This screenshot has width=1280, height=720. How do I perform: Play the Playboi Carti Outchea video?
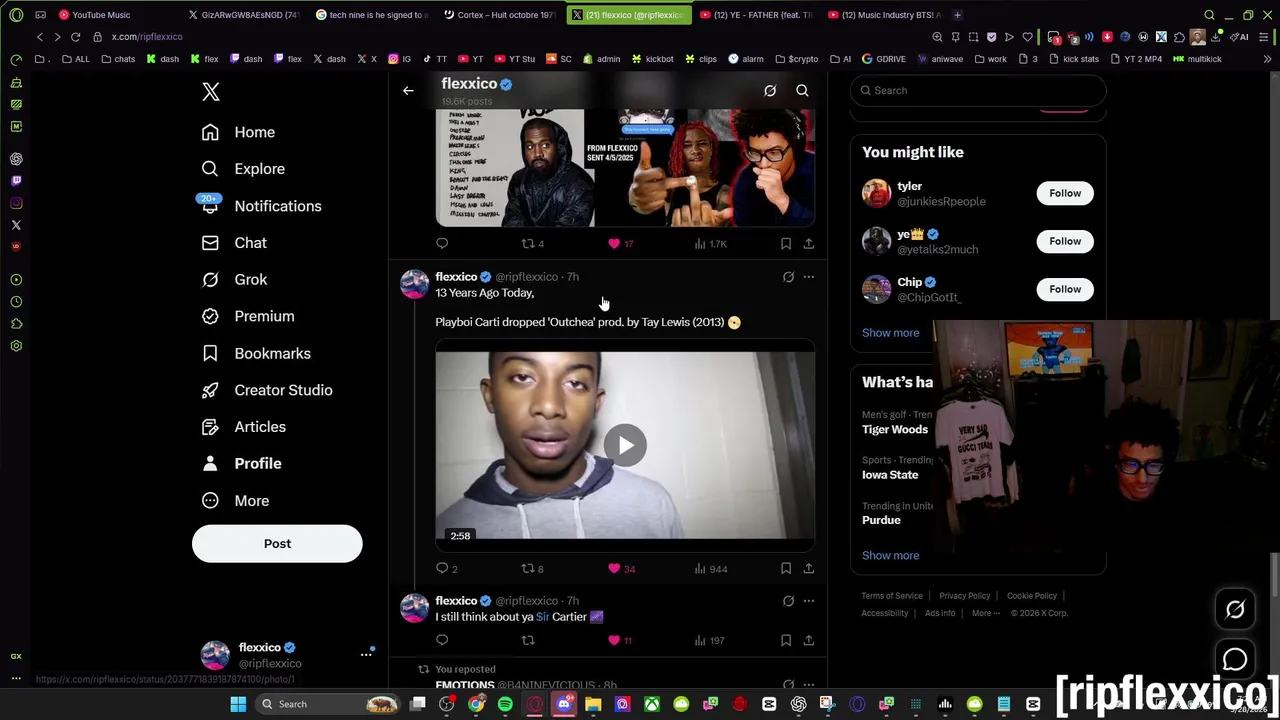coord(625,446)
